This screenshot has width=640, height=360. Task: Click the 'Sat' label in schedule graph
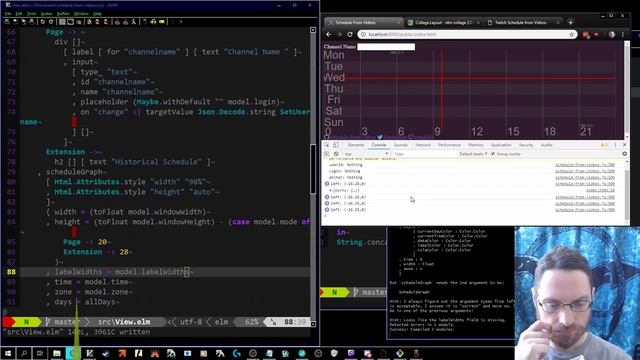click(x=334, y=111)
